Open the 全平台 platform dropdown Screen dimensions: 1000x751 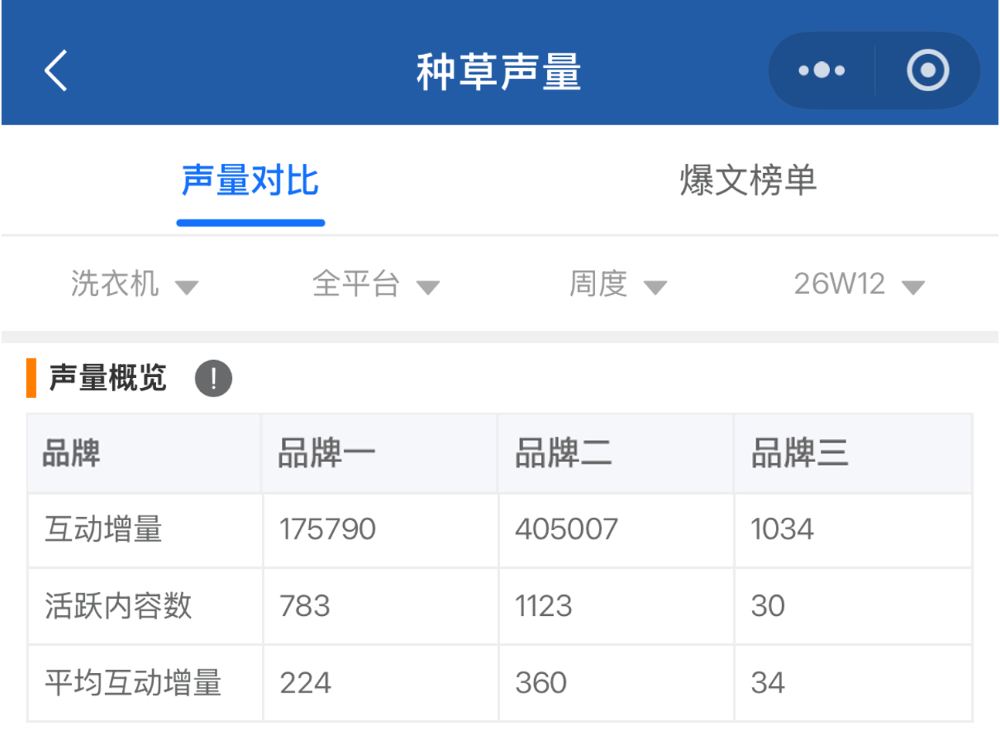point(375,285)
